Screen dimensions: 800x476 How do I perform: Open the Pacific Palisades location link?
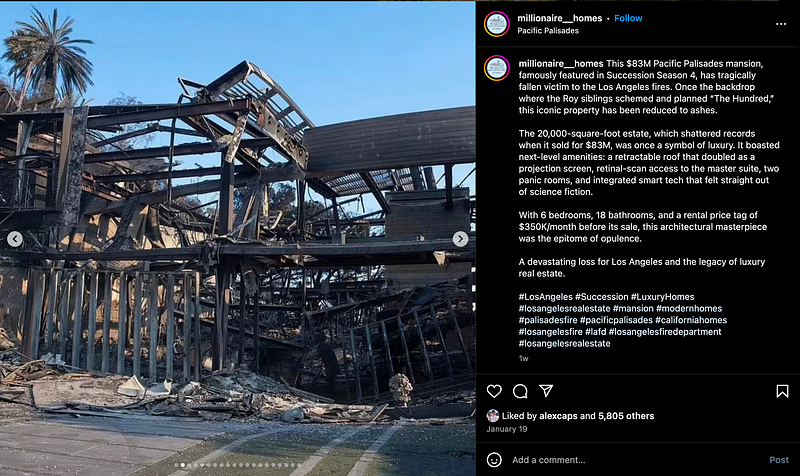click(x=547, y=31)
